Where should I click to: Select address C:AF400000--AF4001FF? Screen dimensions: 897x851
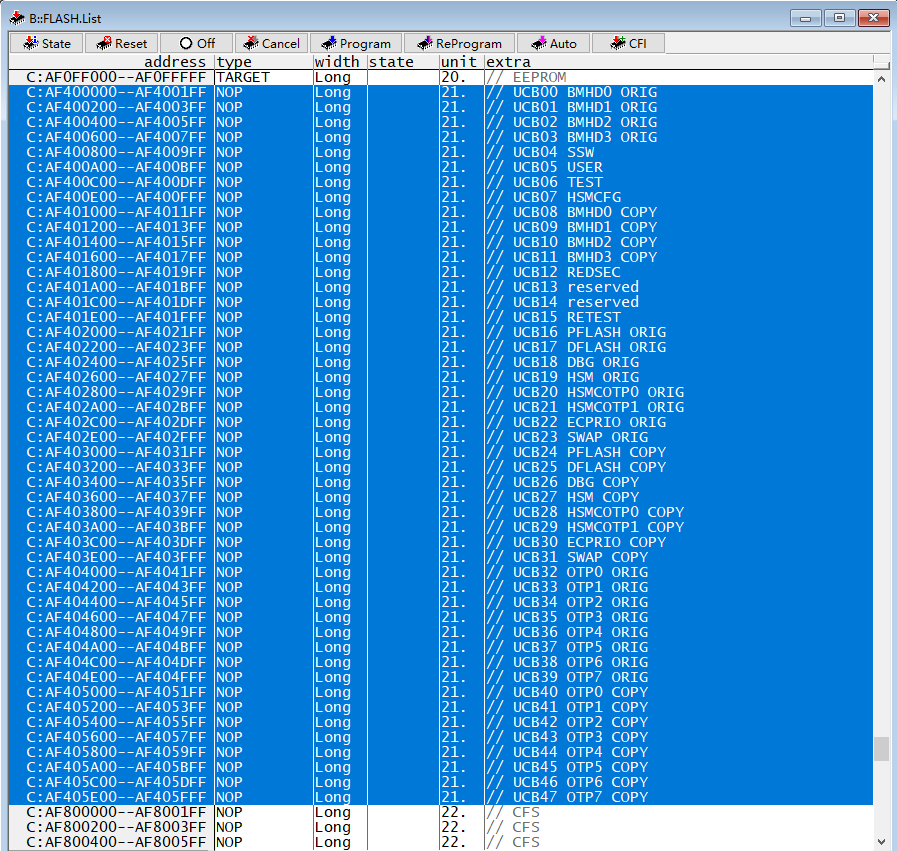pos(116,92)
